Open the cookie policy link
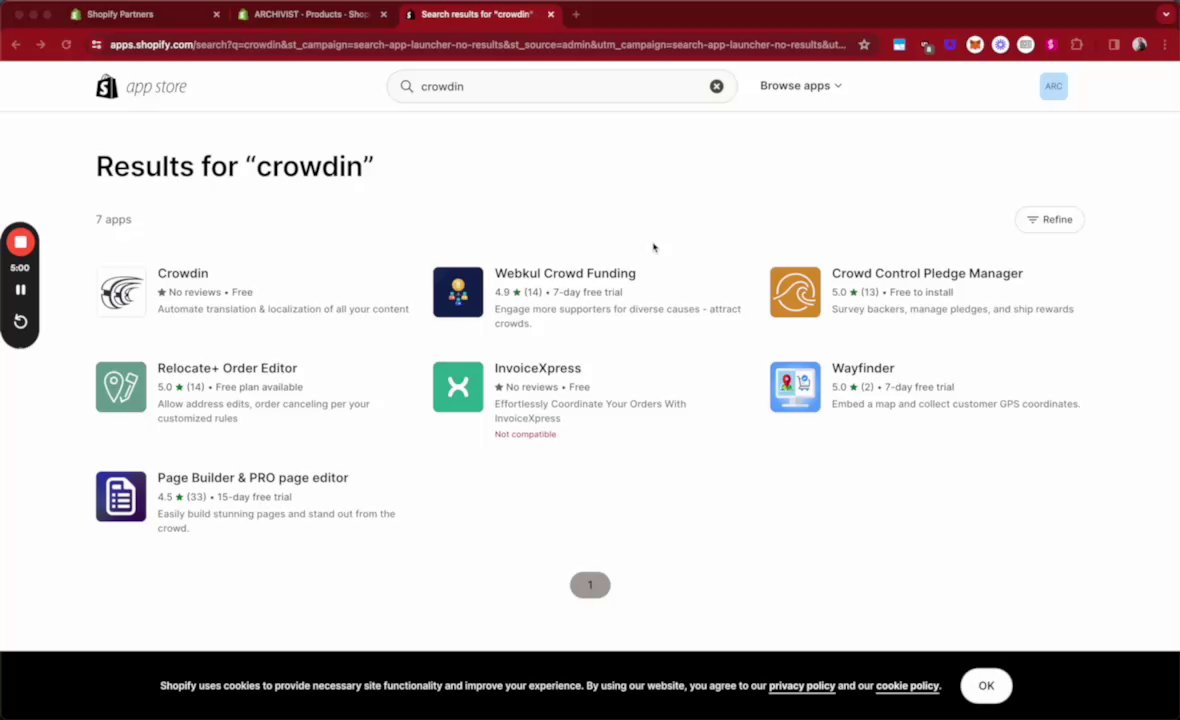The image size is (1180, 720). [x=908, y=685]
